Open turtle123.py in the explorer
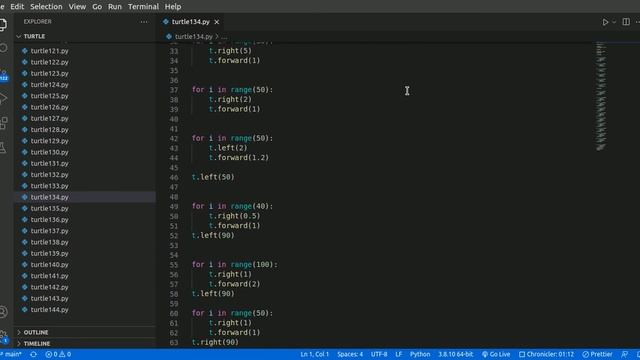Image resolution: width=640 pixels, height=360 pixels. pyautogui.click(x=85, y=73)
